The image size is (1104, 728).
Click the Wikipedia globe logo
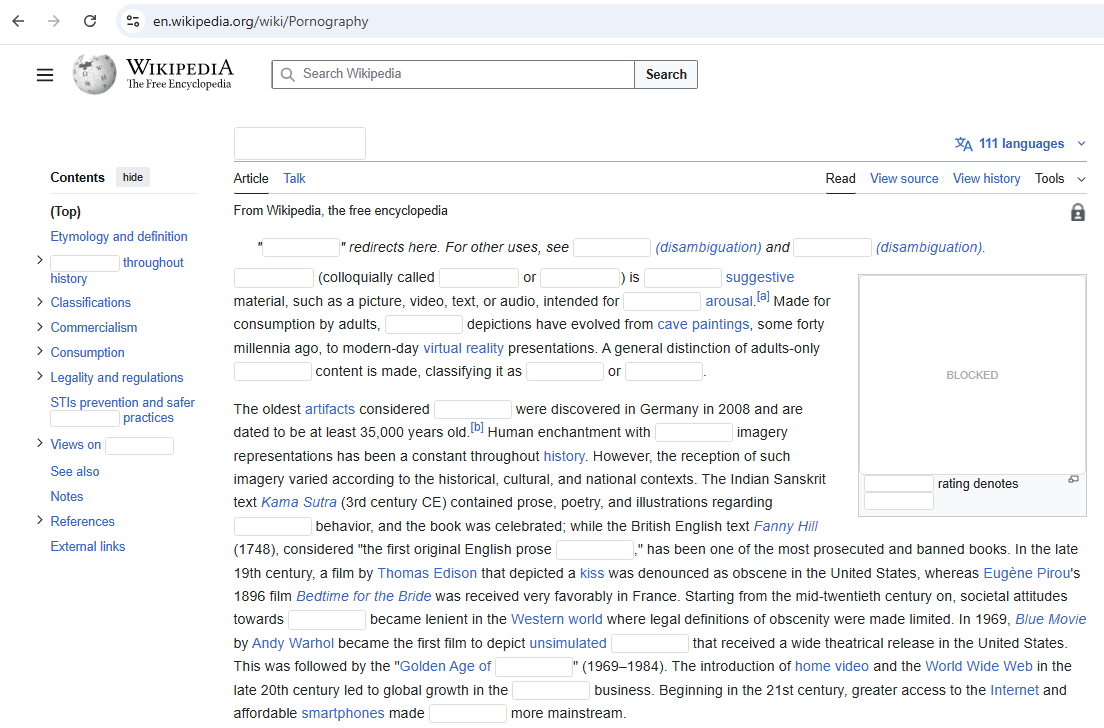click(94, 75)
